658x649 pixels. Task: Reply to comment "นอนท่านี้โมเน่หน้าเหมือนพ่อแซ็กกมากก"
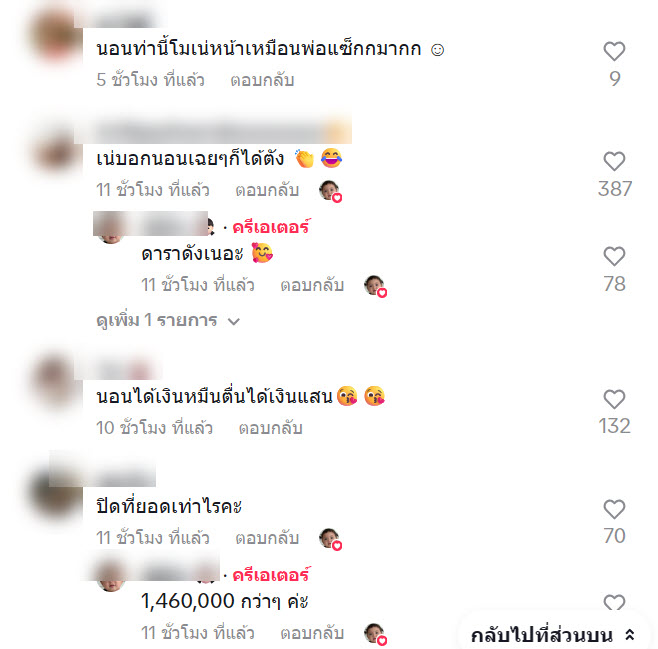coord(262,80)
